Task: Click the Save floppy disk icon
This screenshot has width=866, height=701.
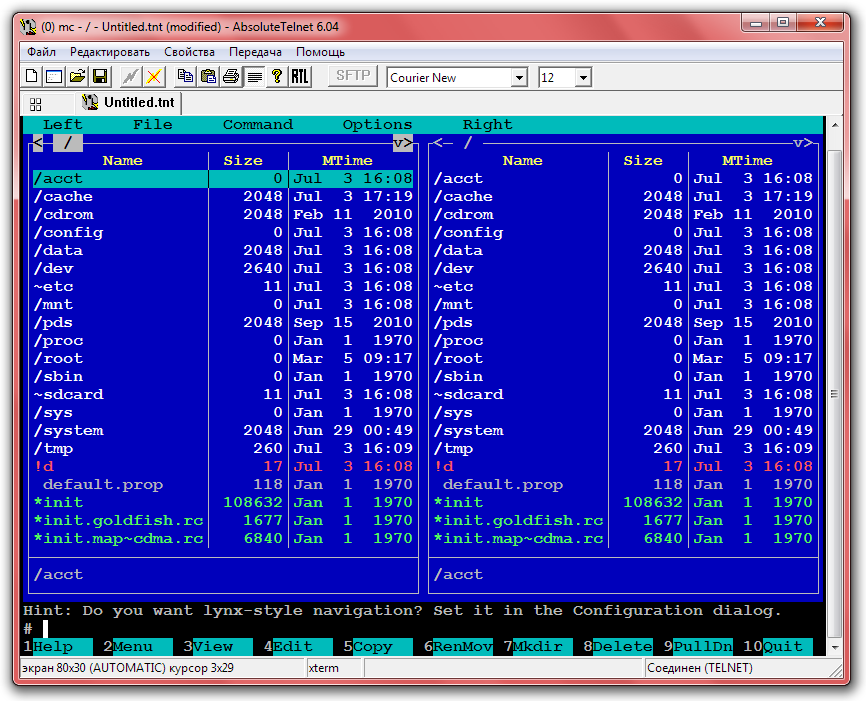Action: 100,76
